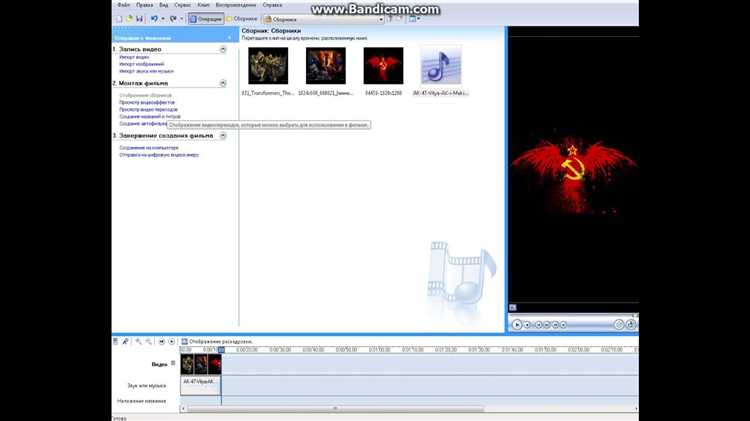Collapse the Монтаж фильма section

tap(223, 83)
